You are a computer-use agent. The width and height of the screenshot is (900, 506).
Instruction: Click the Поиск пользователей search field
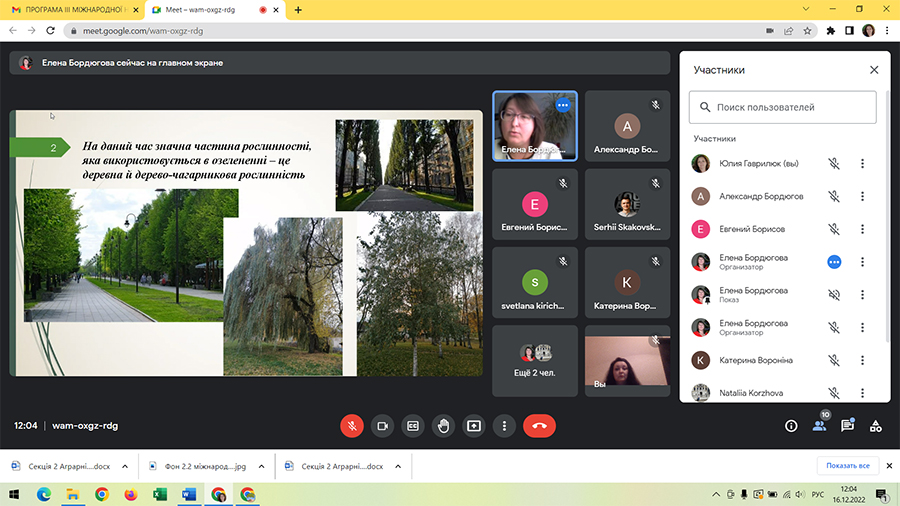click(x=782, y=107)
